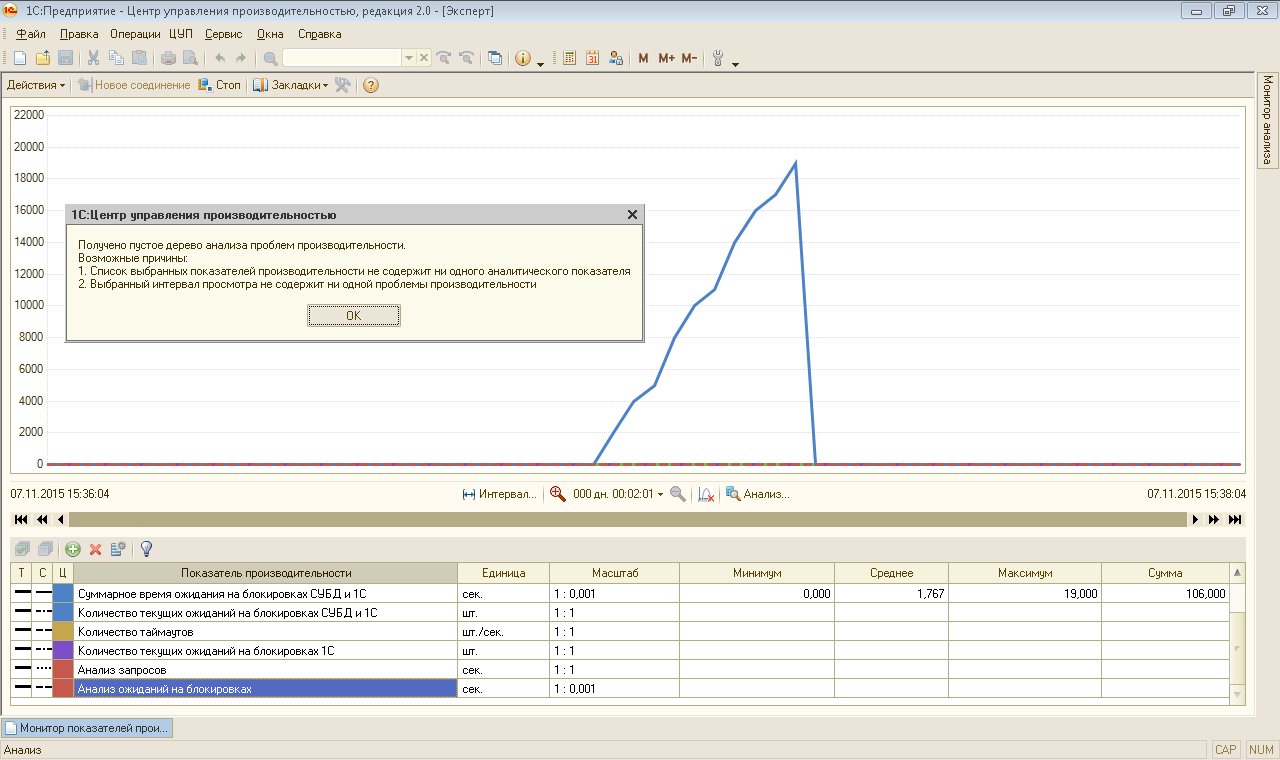Screen dimensions: 1280x760
Task: Click the indicator settings list icon
Action: 118,549
